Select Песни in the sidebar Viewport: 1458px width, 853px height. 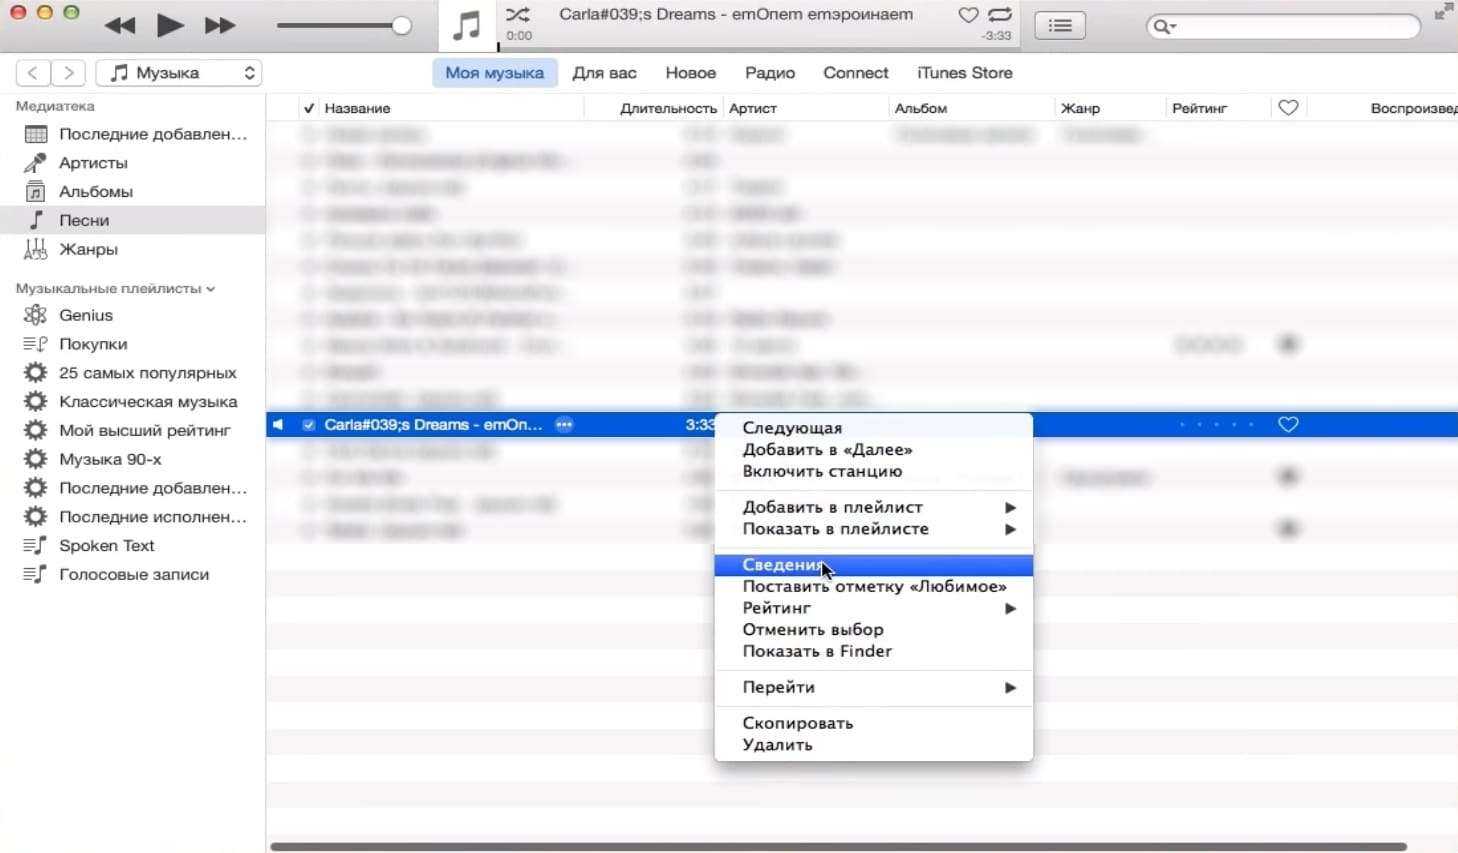click(133, 220)
